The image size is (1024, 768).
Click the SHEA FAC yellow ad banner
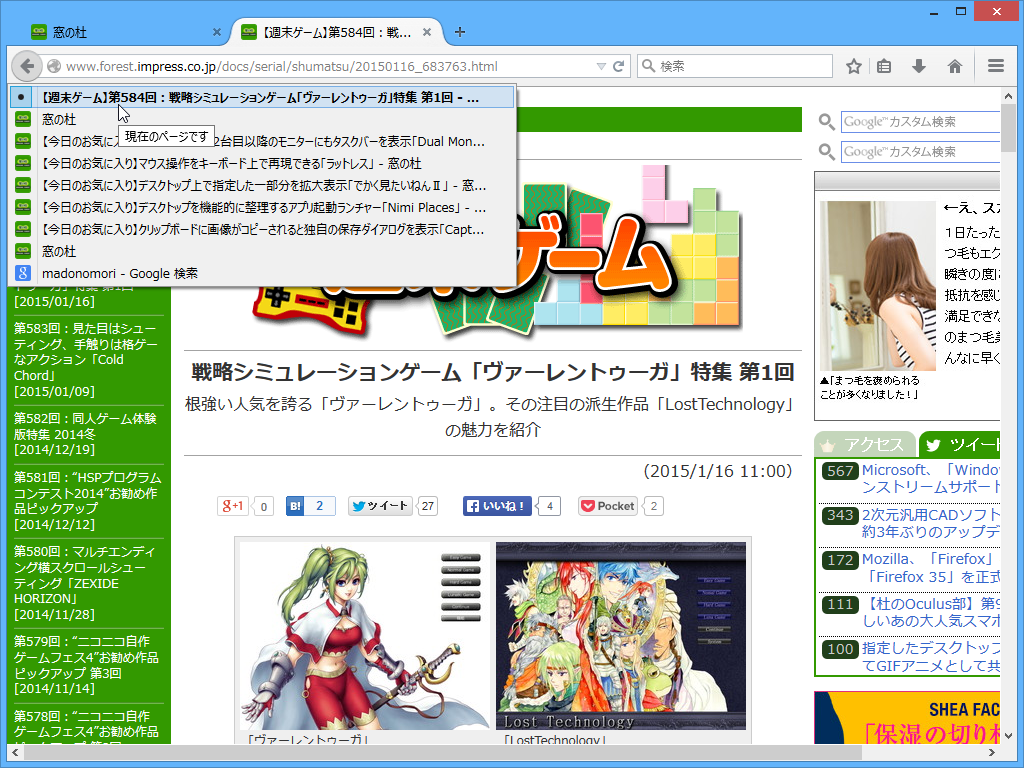[x=907, y=718]
